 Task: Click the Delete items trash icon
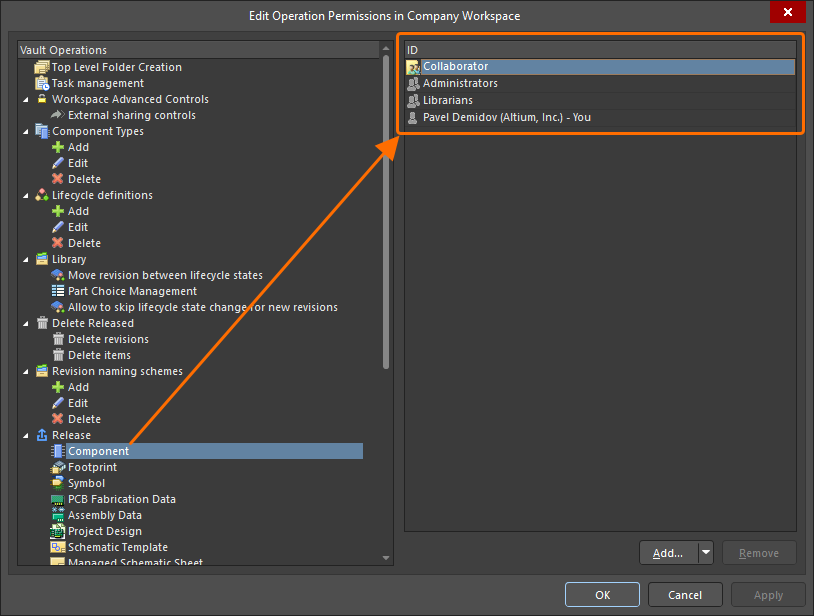58,355
